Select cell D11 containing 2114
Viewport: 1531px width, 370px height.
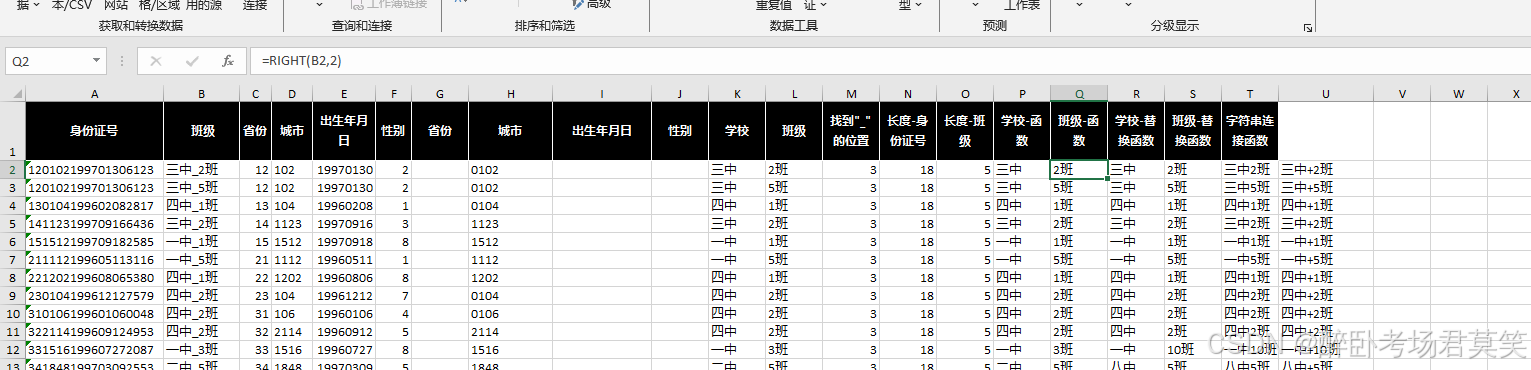(292, 332)
